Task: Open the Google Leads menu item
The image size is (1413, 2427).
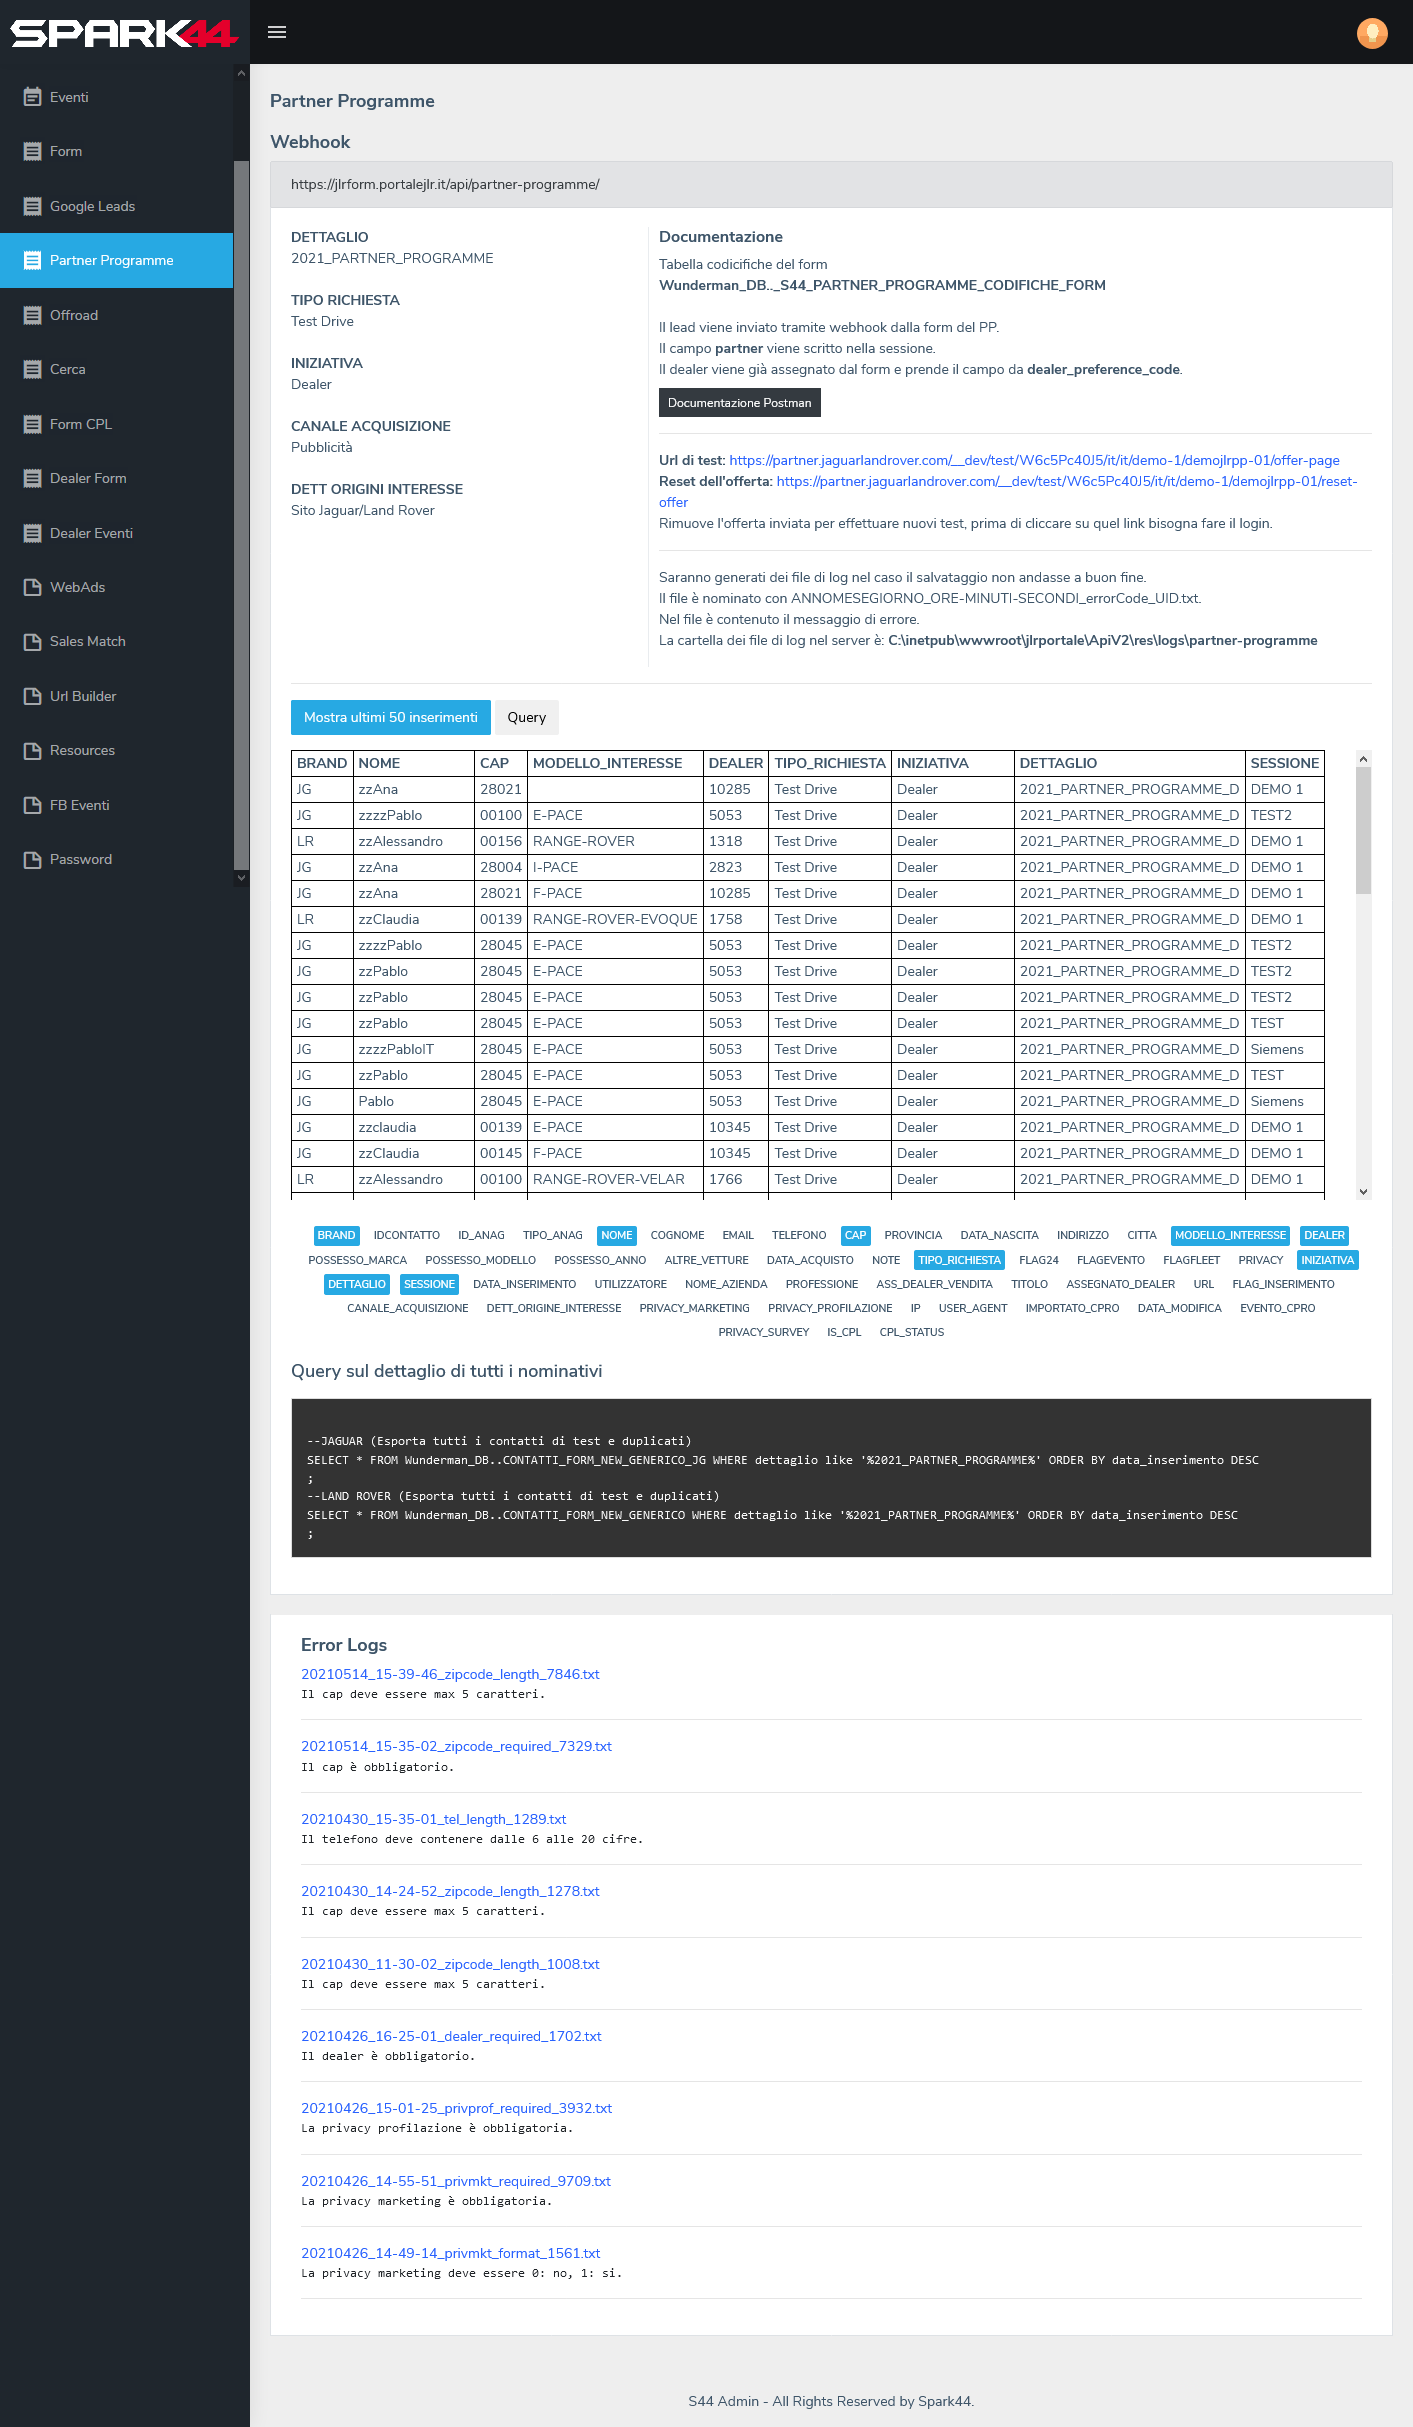Action: pyautogui.click(x=116, y=206)
